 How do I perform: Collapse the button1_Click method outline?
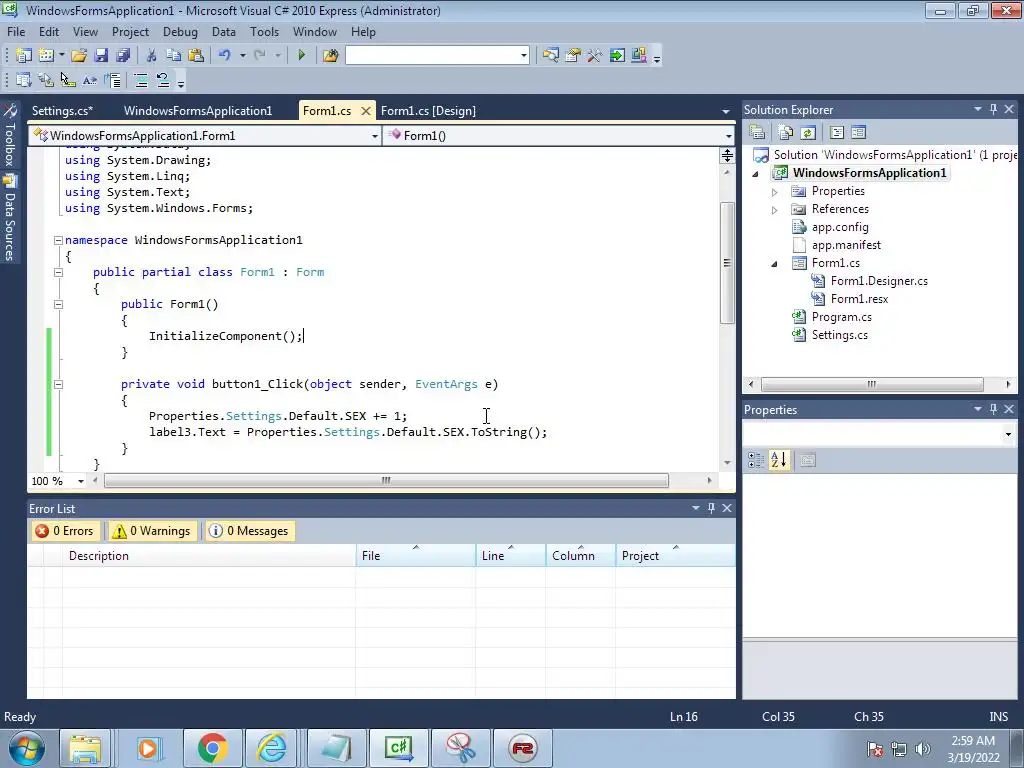coord(58,385)
